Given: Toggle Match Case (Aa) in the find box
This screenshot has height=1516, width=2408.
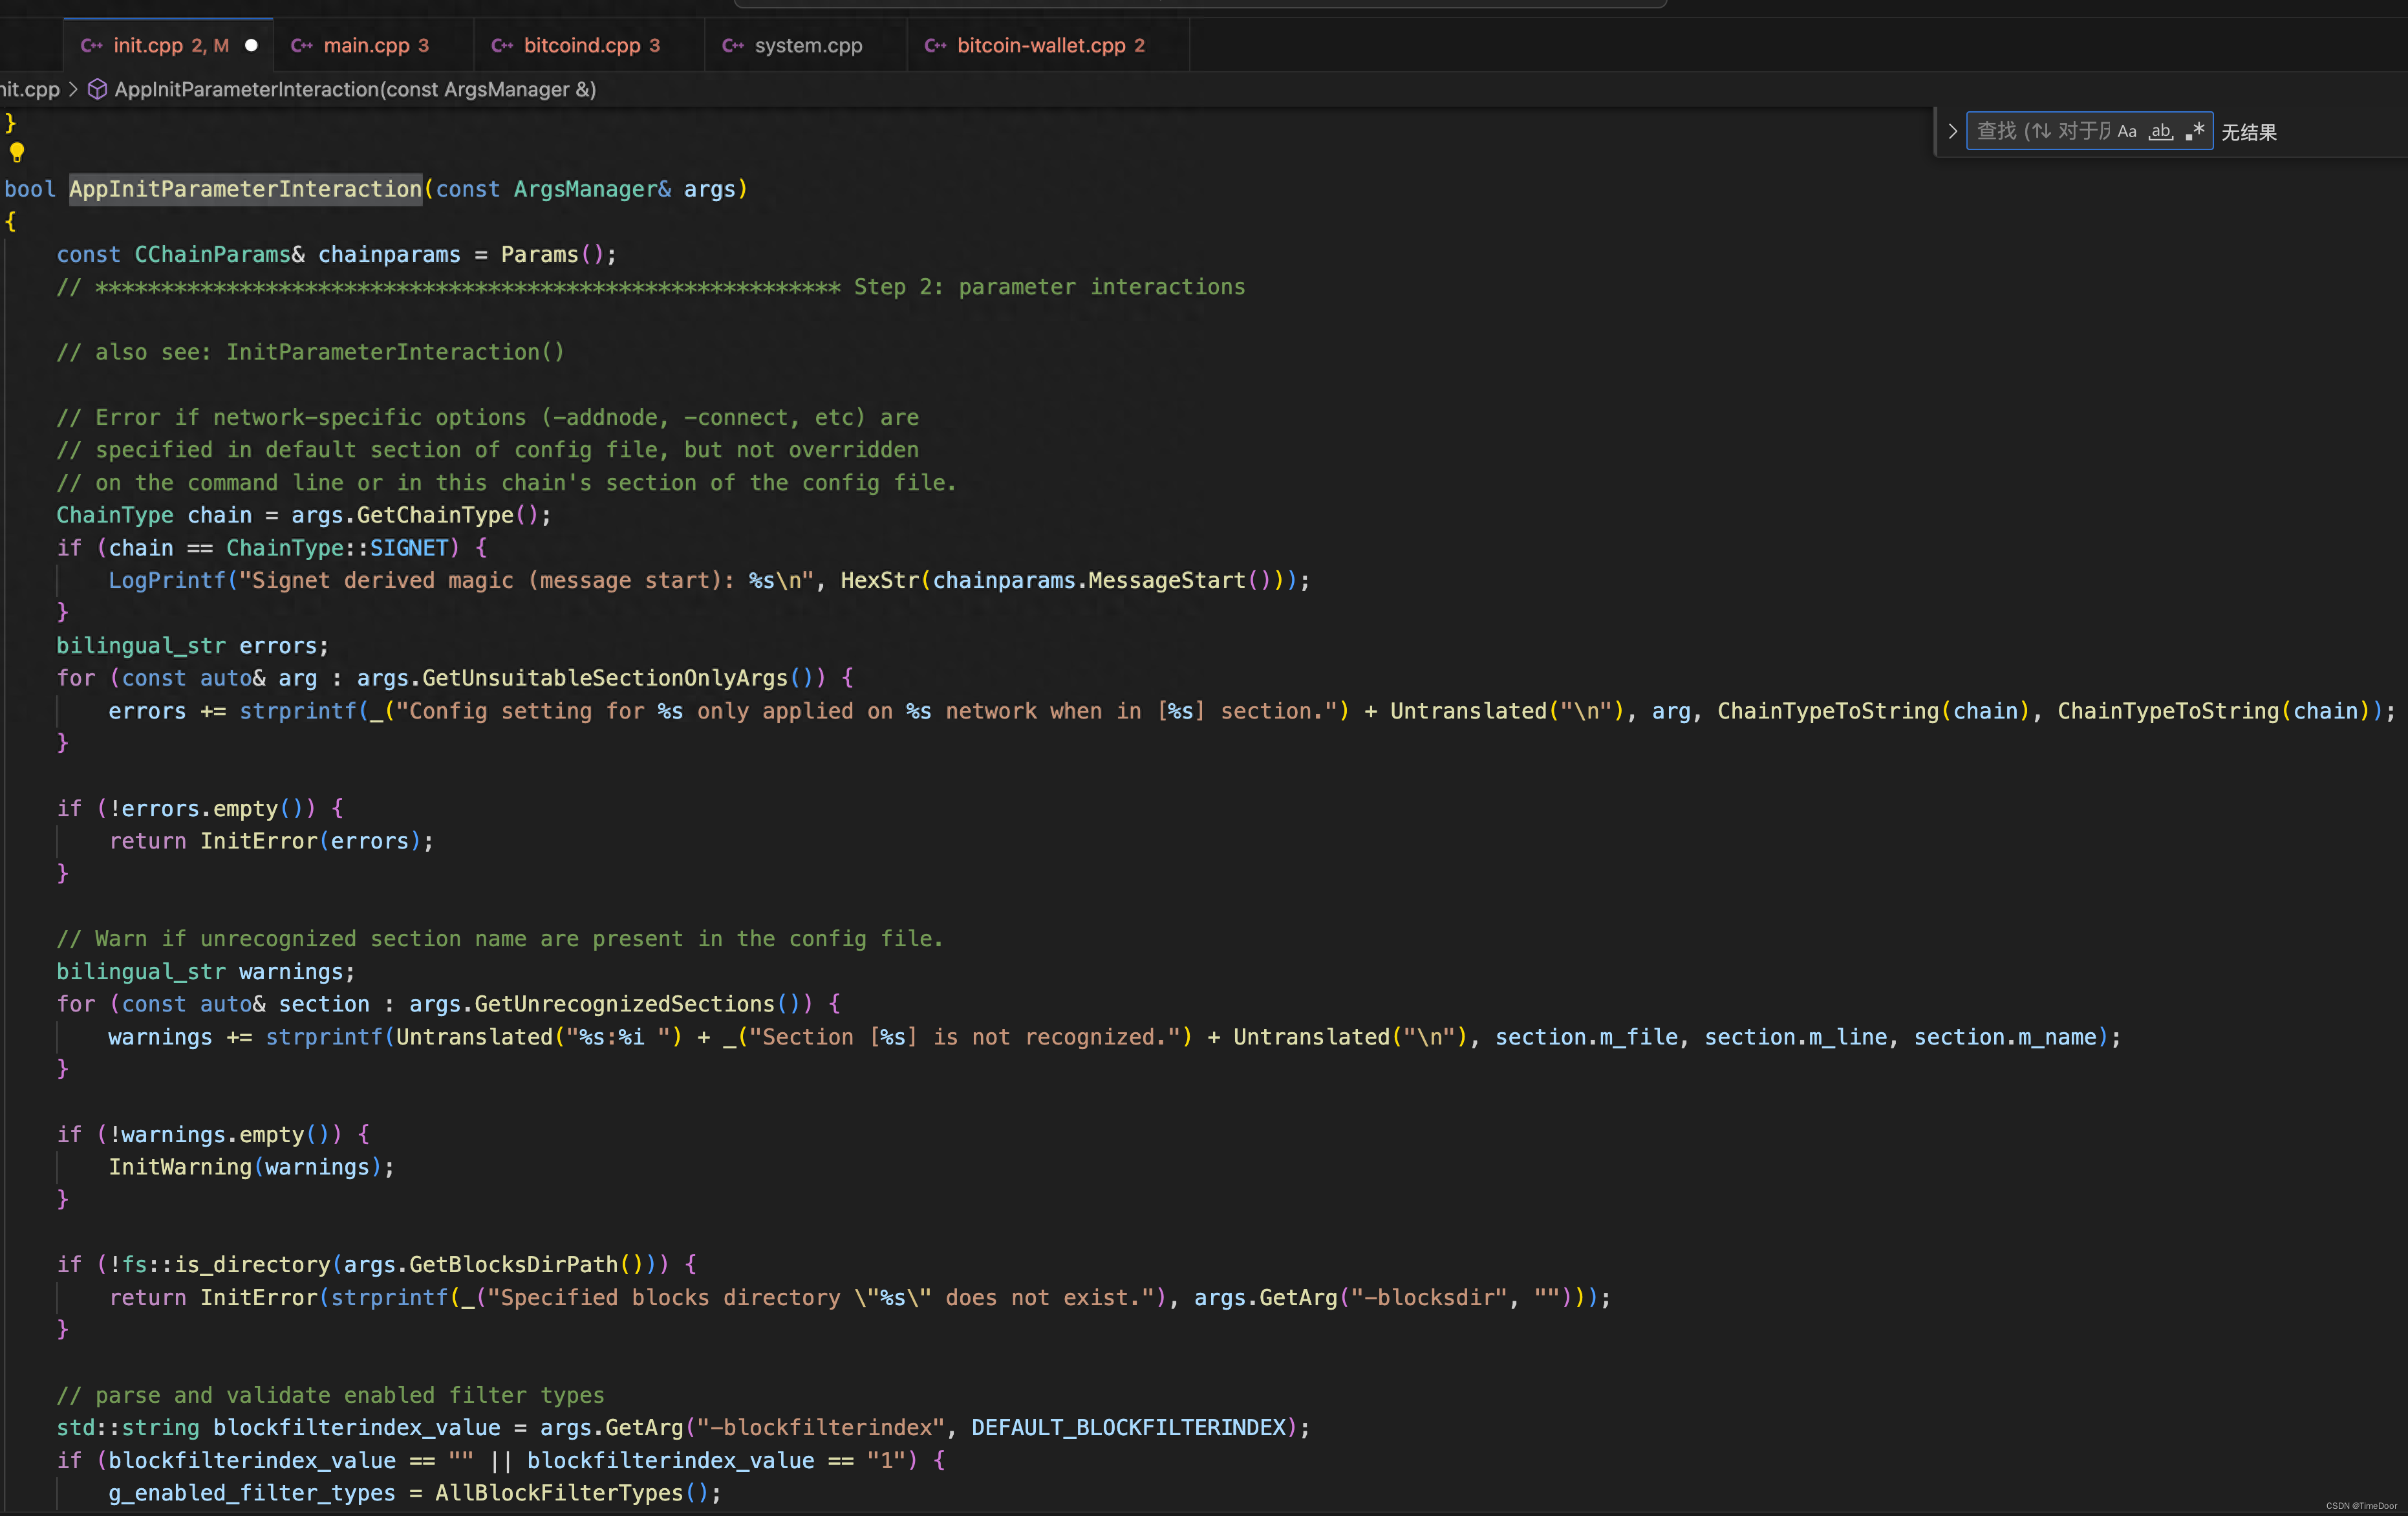Looking at the screenshot, I should [2127, 131].
